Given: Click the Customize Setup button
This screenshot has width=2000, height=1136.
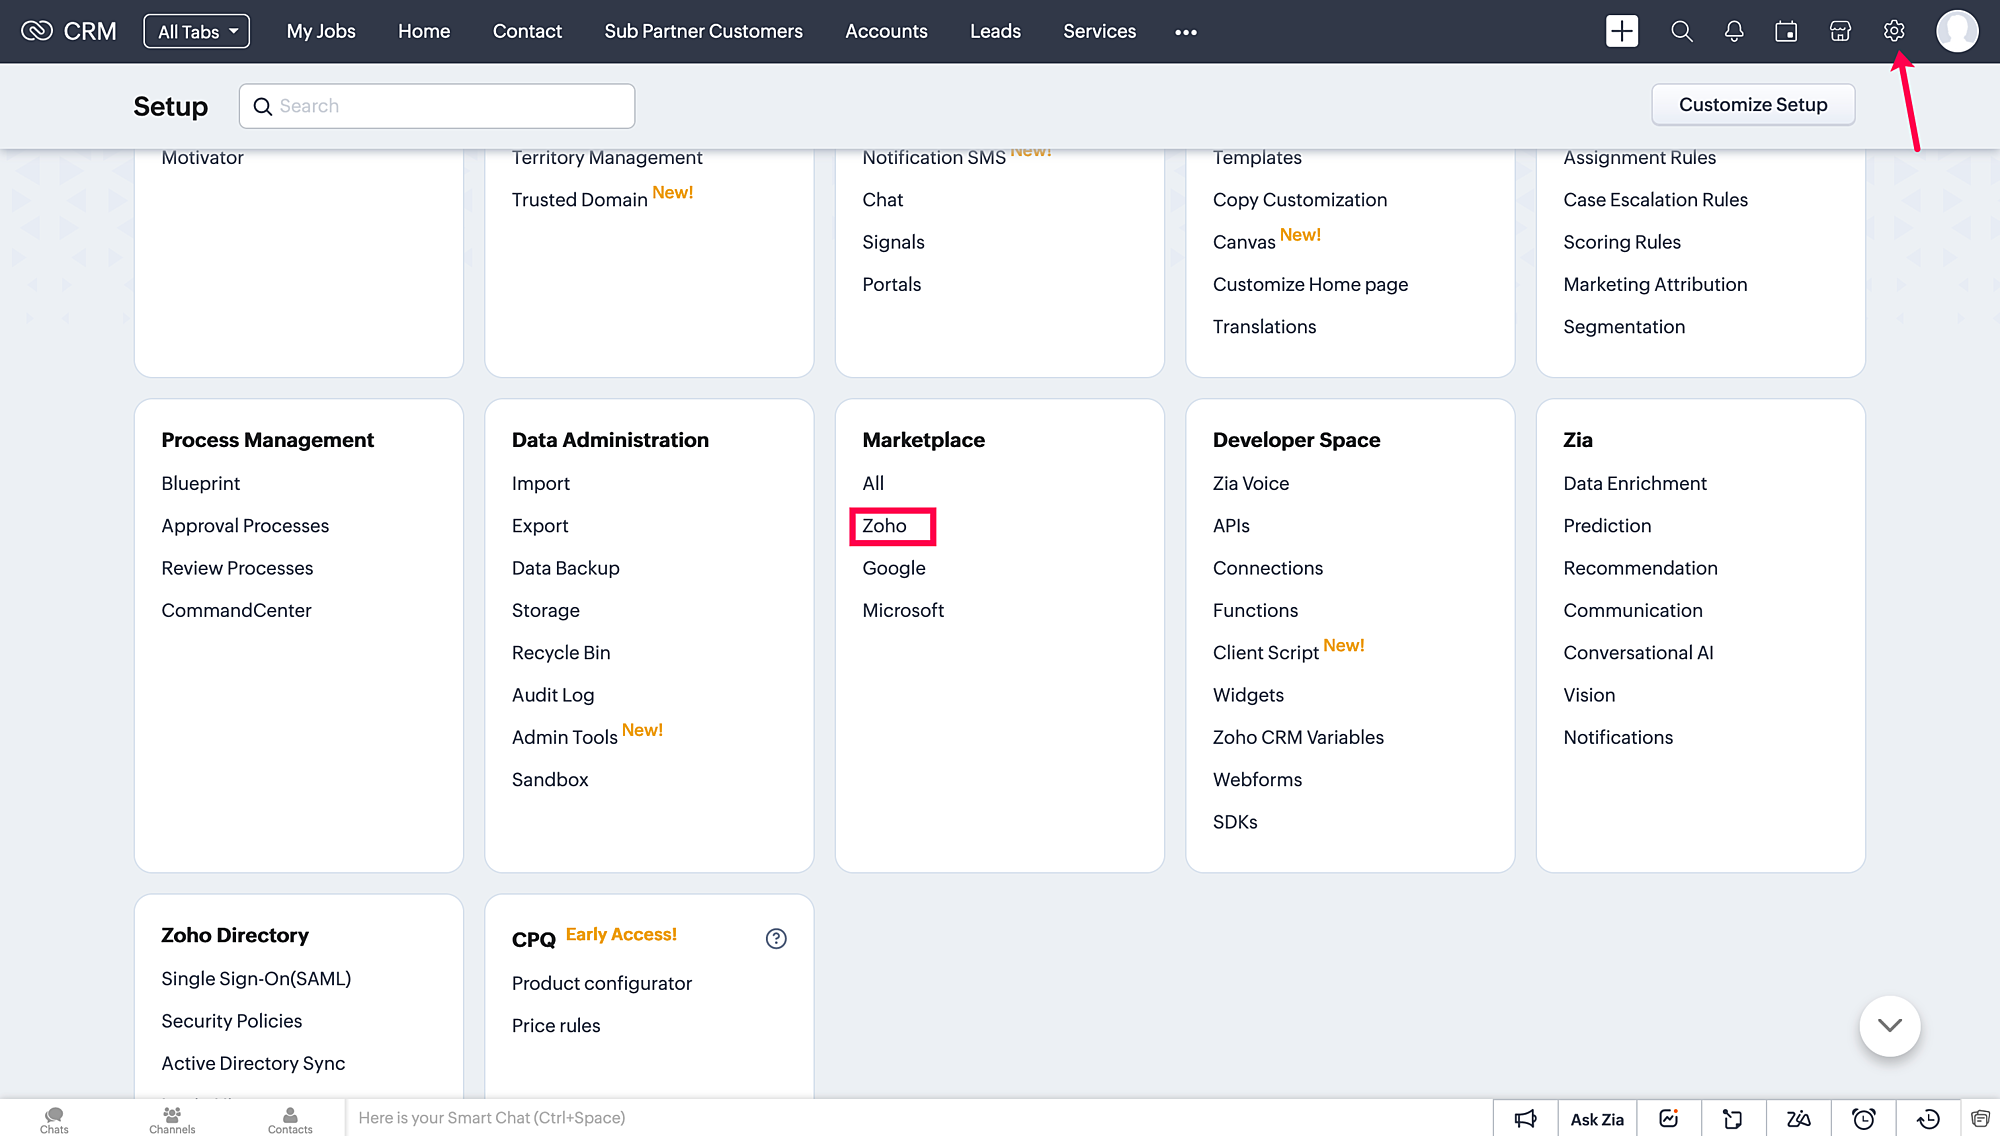Looking at the screenshot, I should 1752,105.
